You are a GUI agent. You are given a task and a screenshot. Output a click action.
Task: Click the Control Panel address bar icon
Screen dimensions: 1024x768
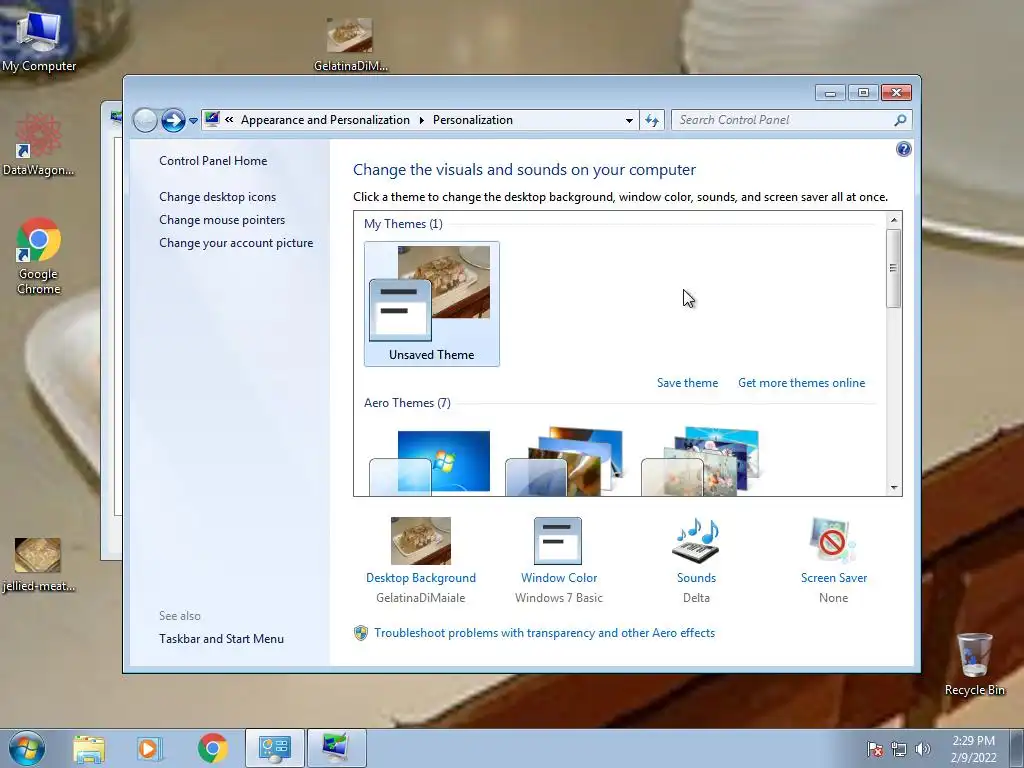[x=212, y=120]
